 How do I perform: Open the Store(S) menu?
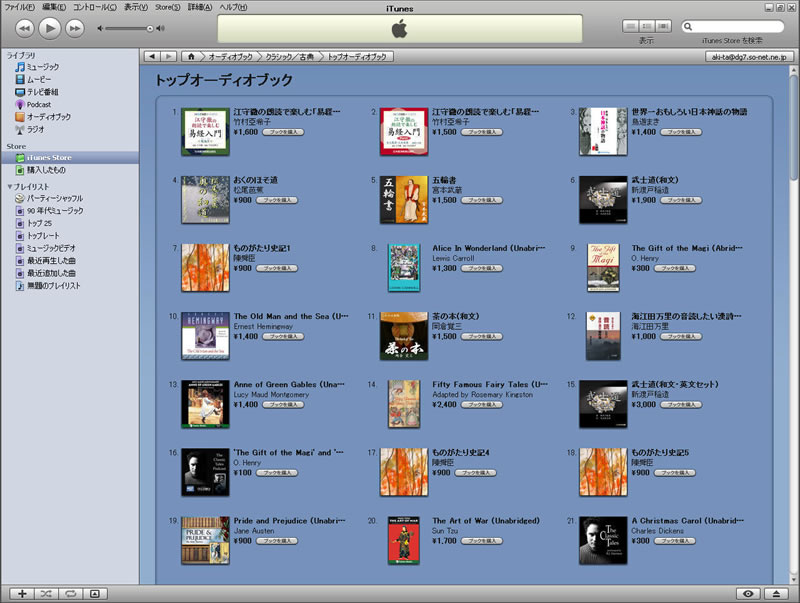tap(167, 7)
